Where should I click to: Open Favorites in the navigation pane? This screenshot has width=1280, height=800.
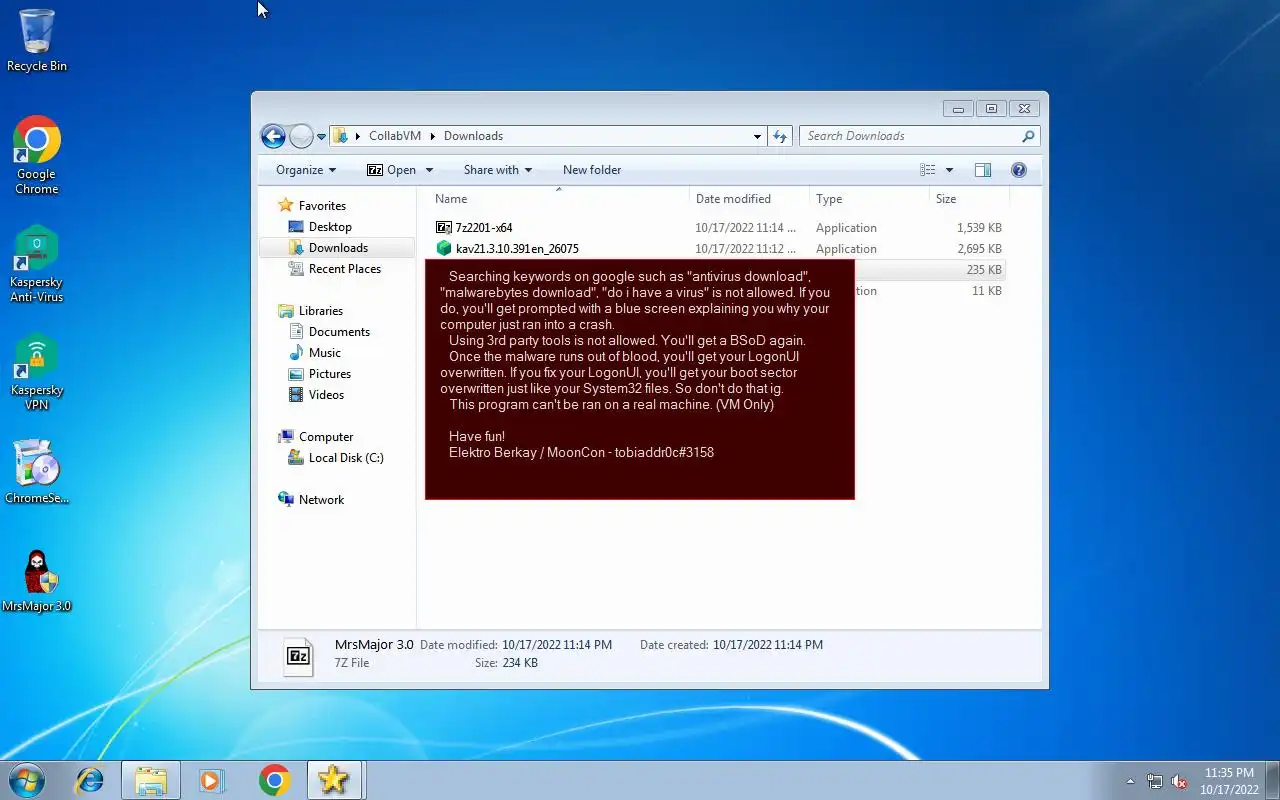322,206
